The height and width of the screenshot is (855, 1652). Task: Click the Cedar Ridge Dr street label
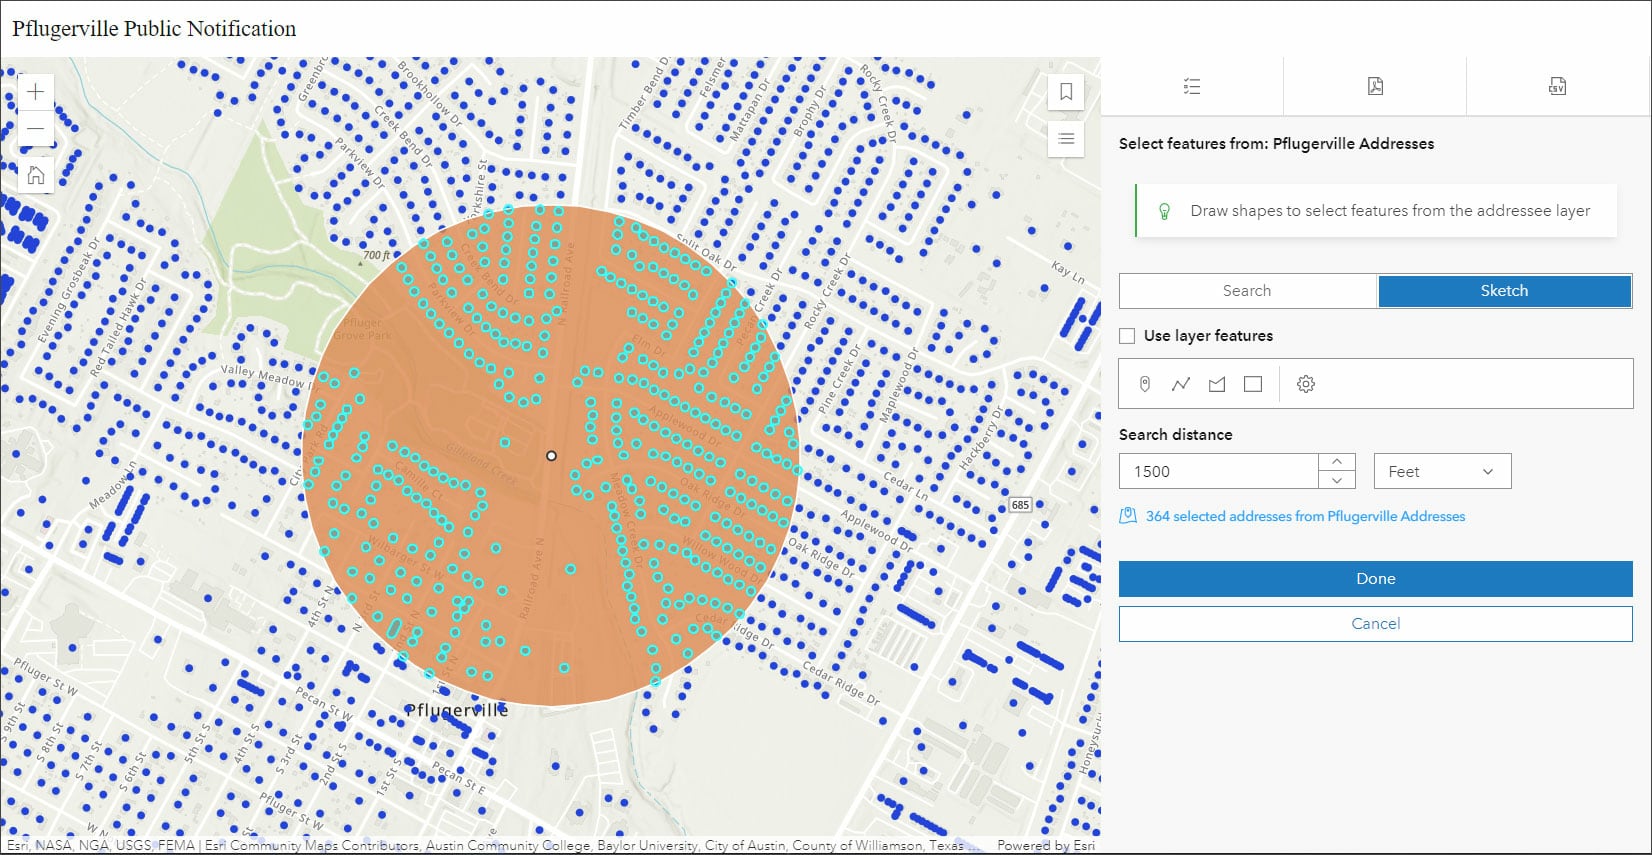[840, 685]
